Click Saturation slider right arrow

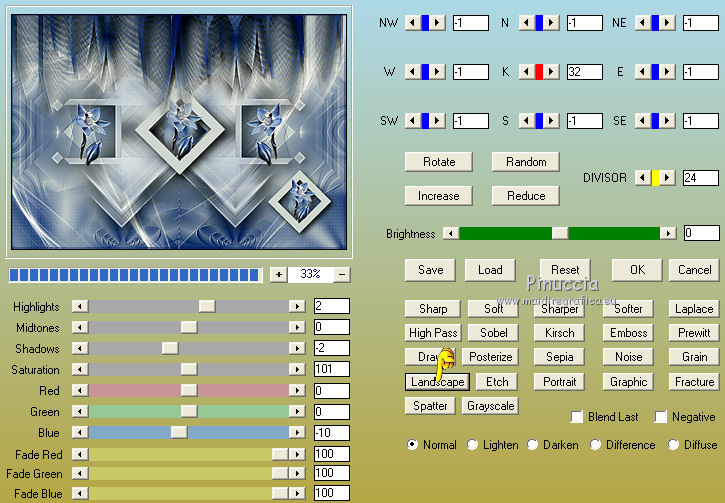click(x=297, y=369)
